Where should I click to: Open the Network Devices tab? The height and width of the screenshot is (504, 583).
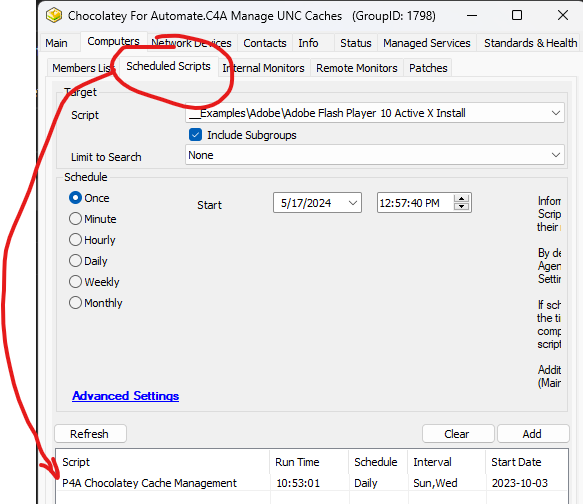coord(191,43)
